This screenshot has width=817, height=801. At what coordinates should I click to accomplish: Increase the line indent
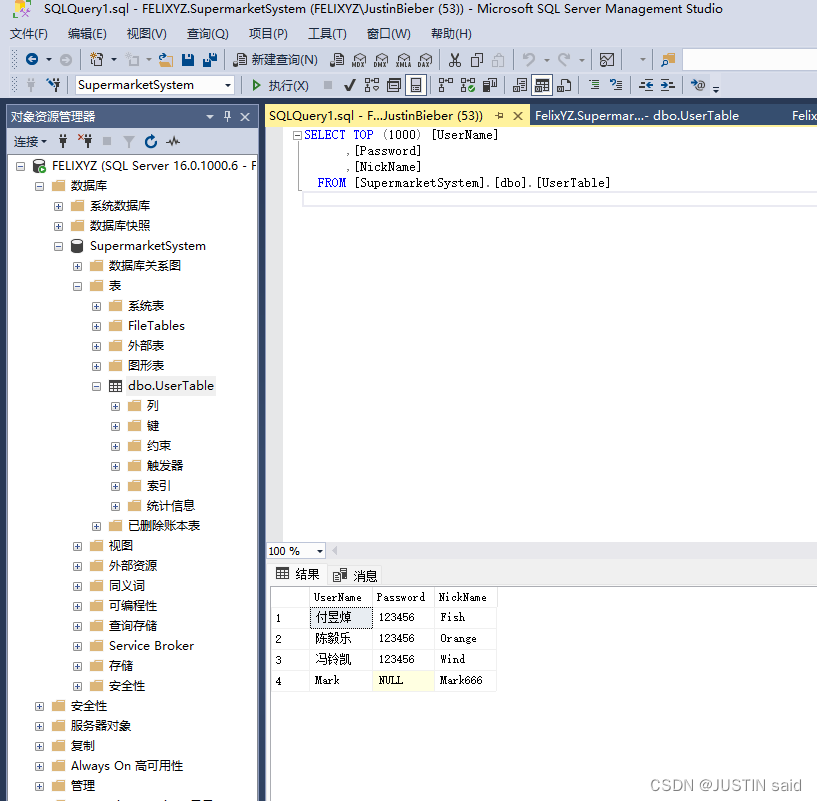click(667, 85)
